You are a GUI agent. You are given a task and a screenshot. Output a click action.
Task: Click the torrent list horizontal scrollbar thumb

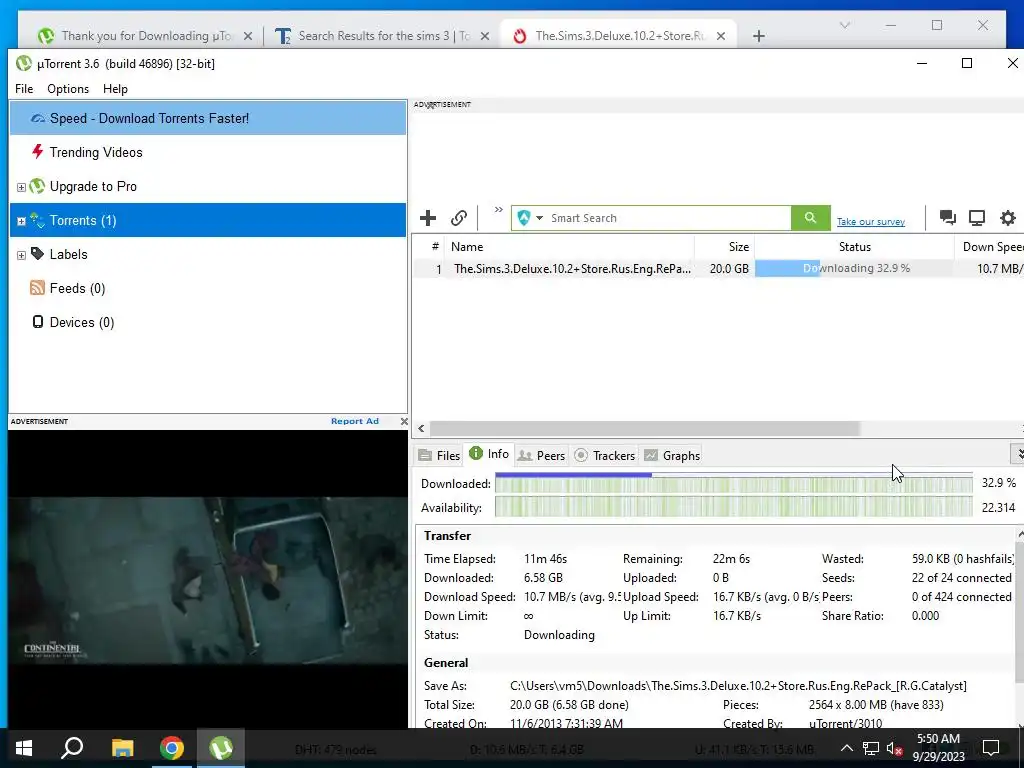point(645,428)
